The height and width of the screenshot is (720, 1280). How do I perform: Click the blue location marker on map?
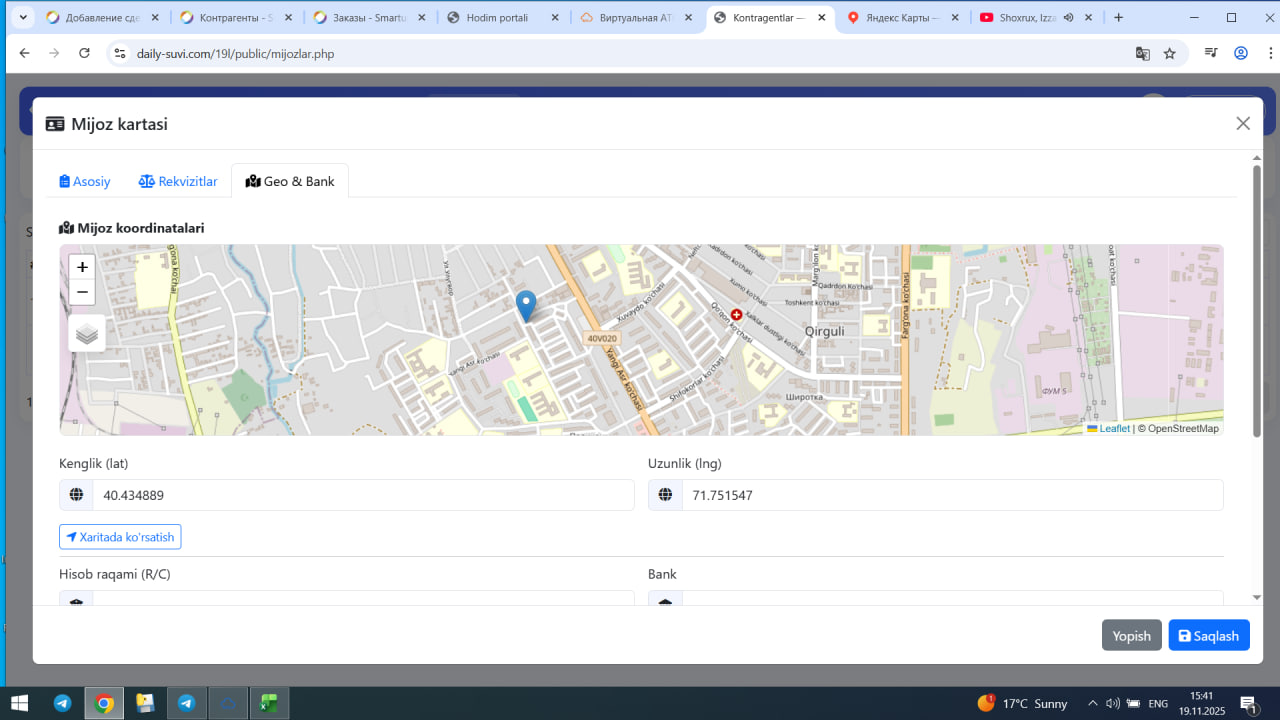[x=525, y=305]
